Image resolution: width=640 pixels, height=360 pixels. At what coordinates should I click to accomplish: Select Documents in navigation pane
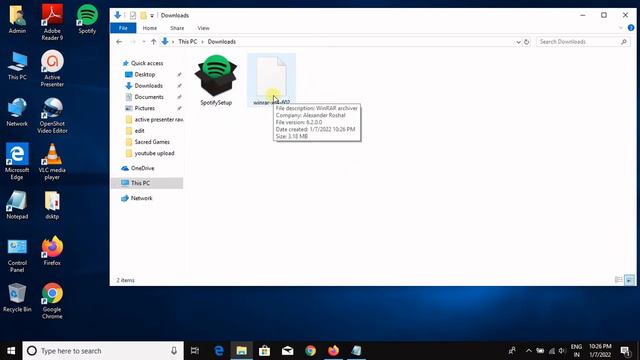coord(149,97)
